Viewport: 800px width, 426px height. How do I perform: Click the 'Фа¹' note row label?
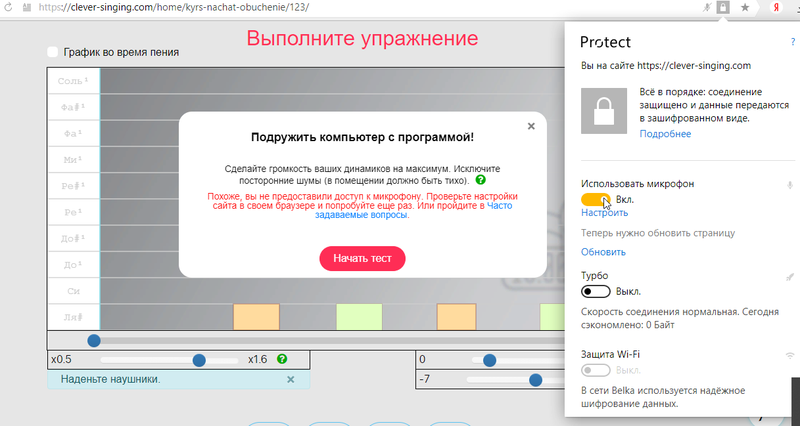pyautogui.click(x=73, y=134)
